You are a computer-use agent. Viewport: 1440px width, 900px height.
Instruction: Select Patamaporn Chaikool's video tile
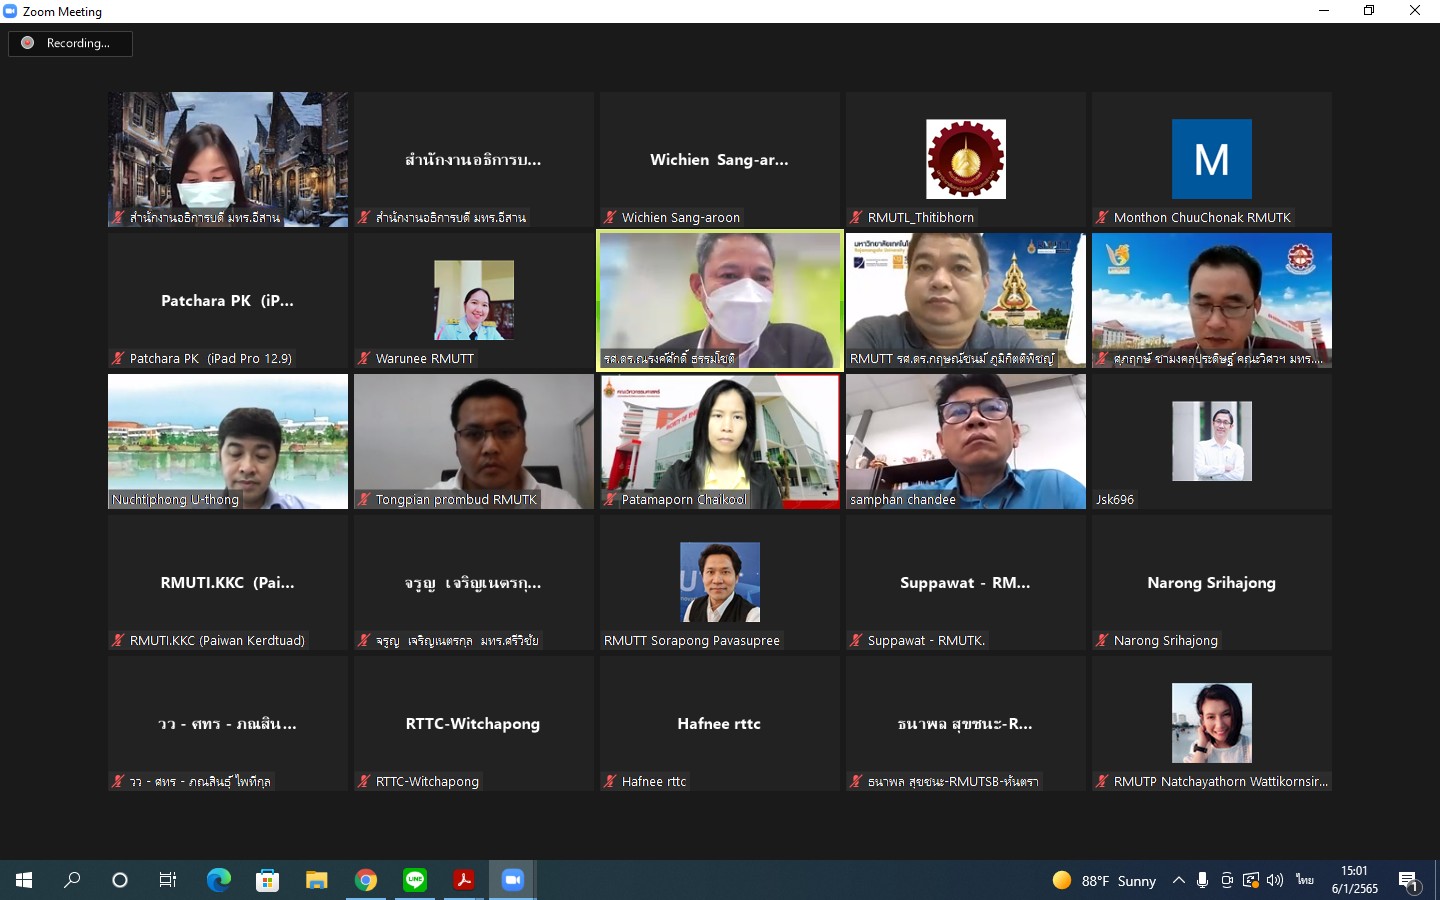(720, 441)
